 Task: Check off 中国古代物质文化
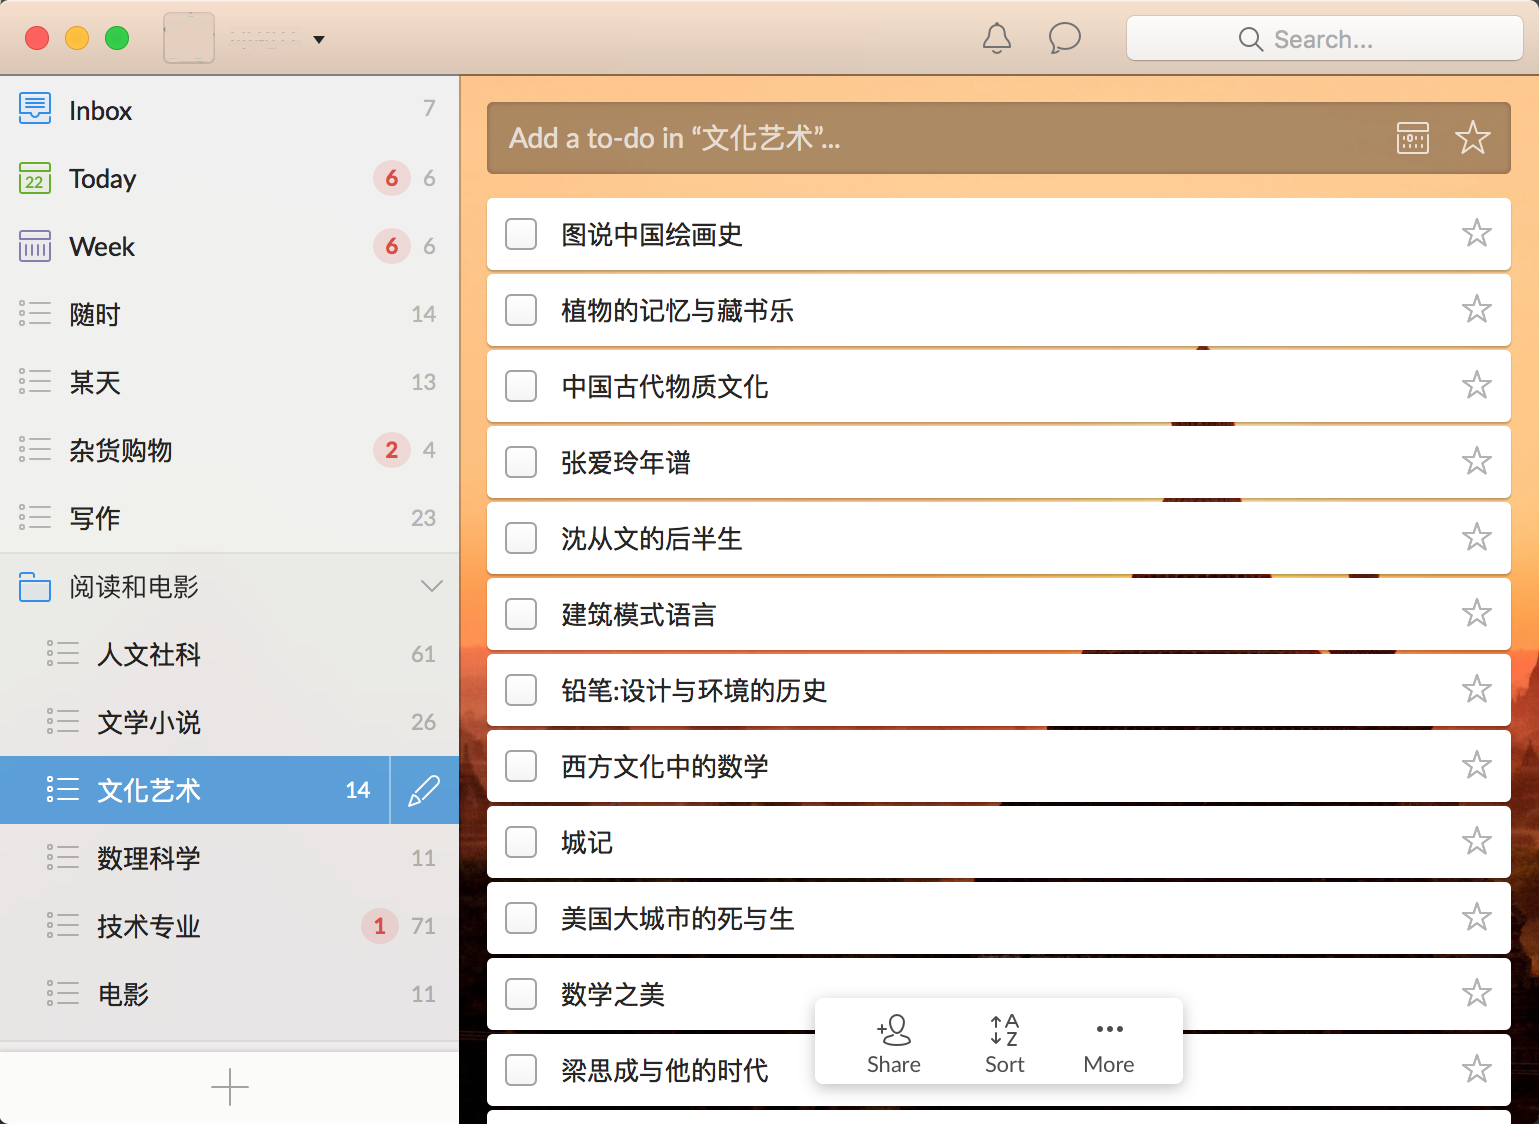(x=521, y=386)
